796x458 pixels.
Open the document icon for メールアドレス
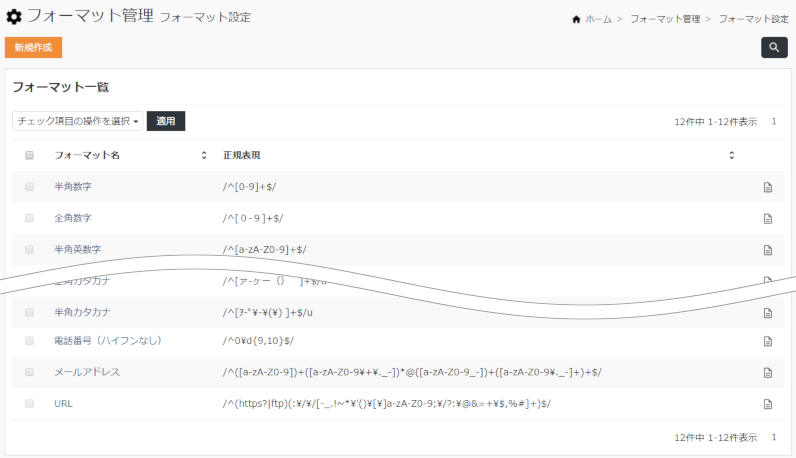click(768, 373)
